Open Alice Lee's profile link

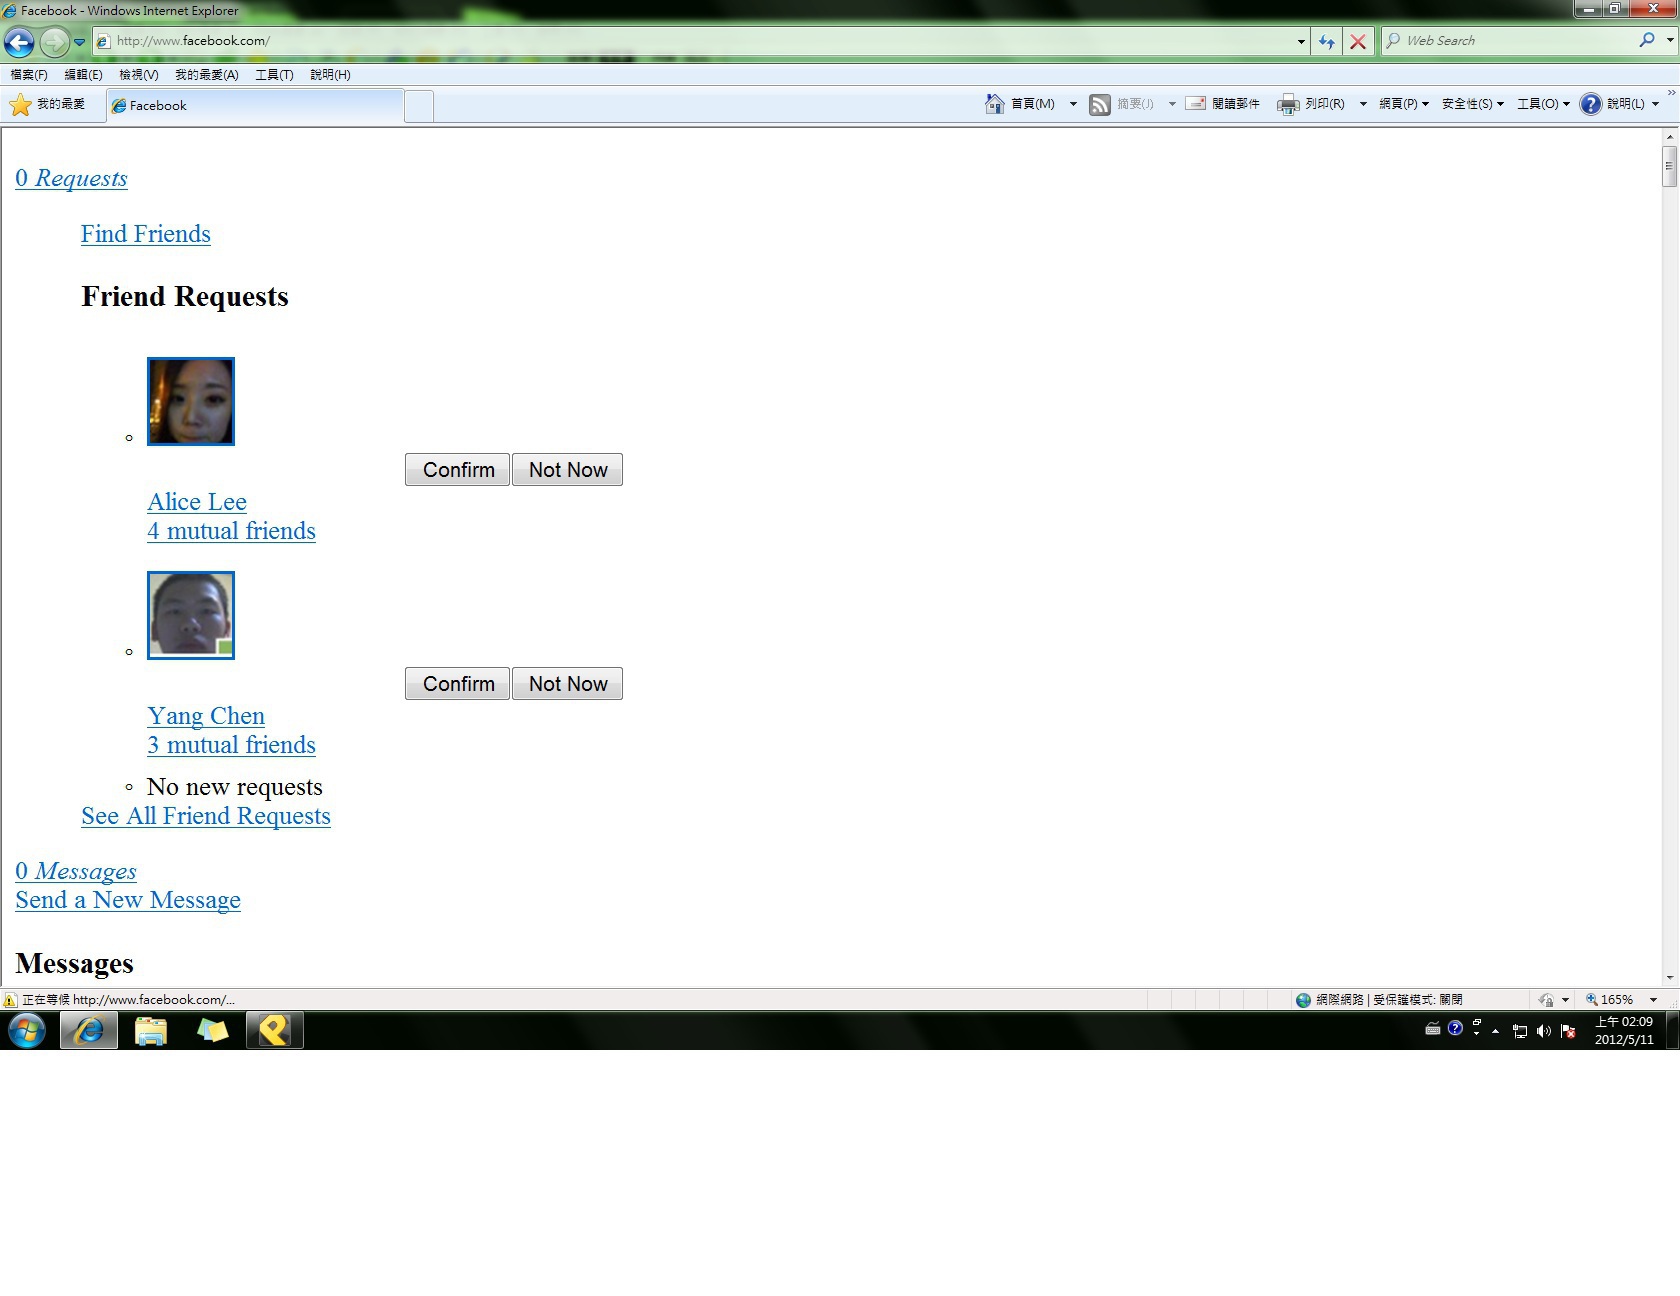[197, 502]
